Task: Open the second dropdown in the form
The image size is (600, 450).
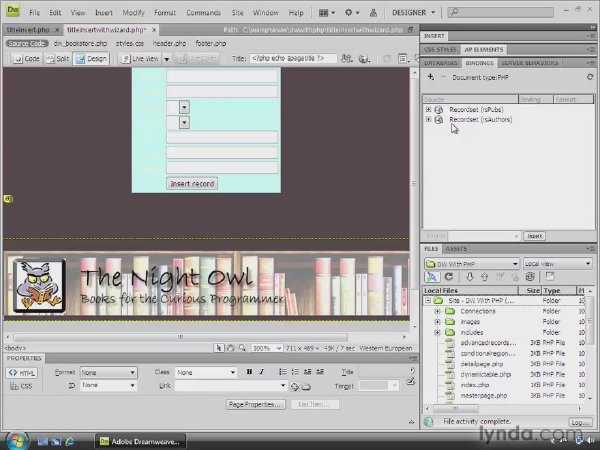Action: click(184, 122)
